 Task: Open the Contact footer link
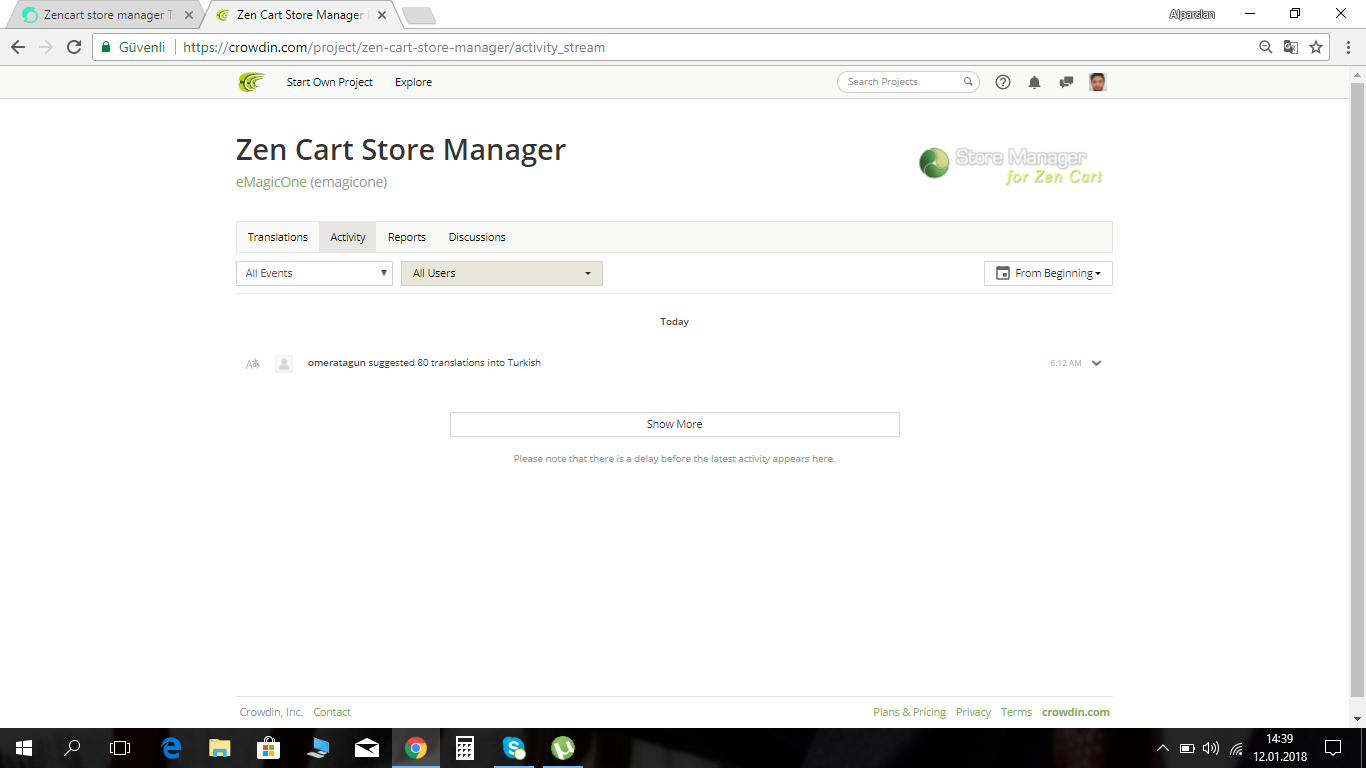pos(332,712)
